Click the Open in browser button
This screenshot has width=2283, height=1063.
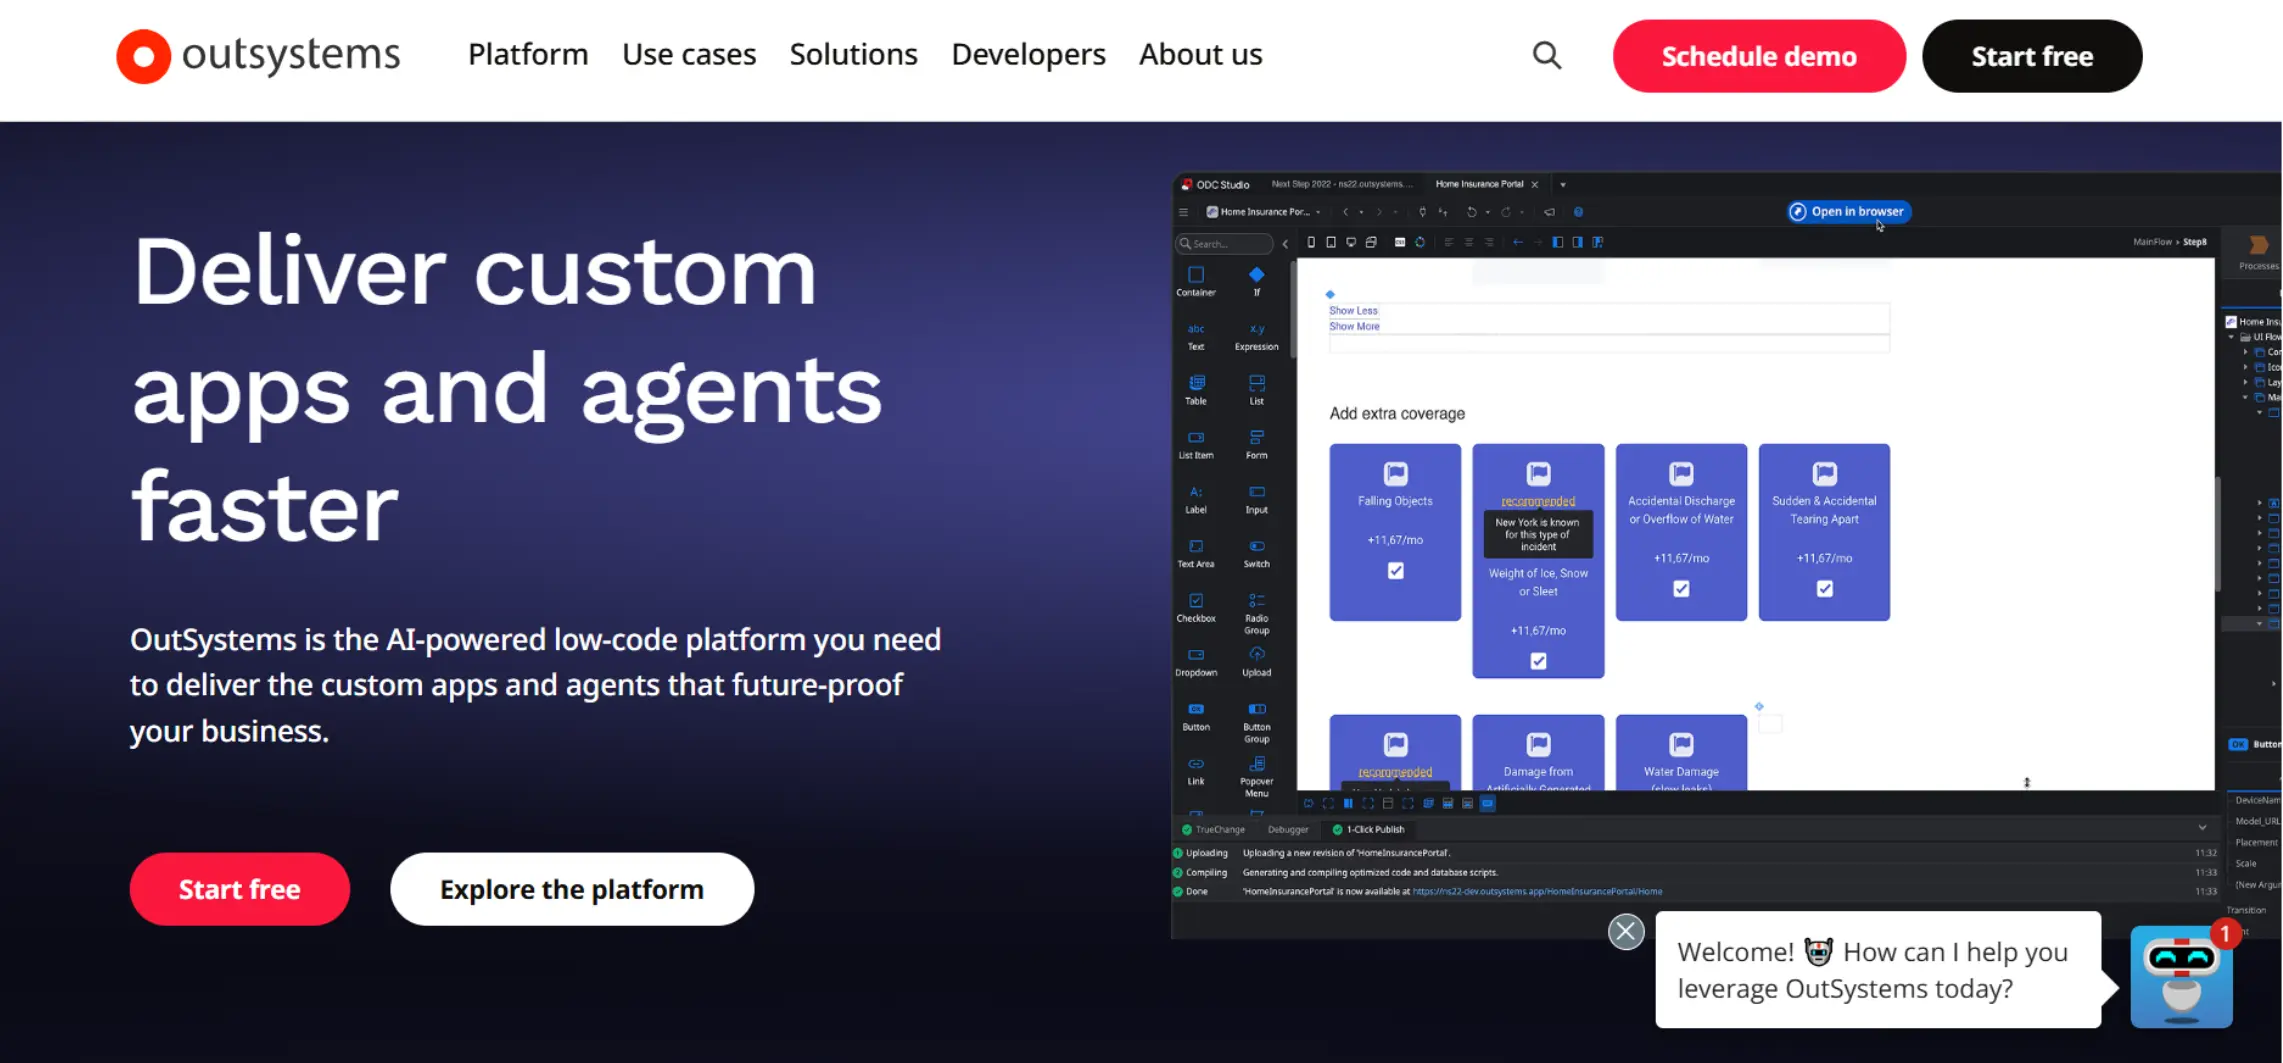[x=1847, y=211]
